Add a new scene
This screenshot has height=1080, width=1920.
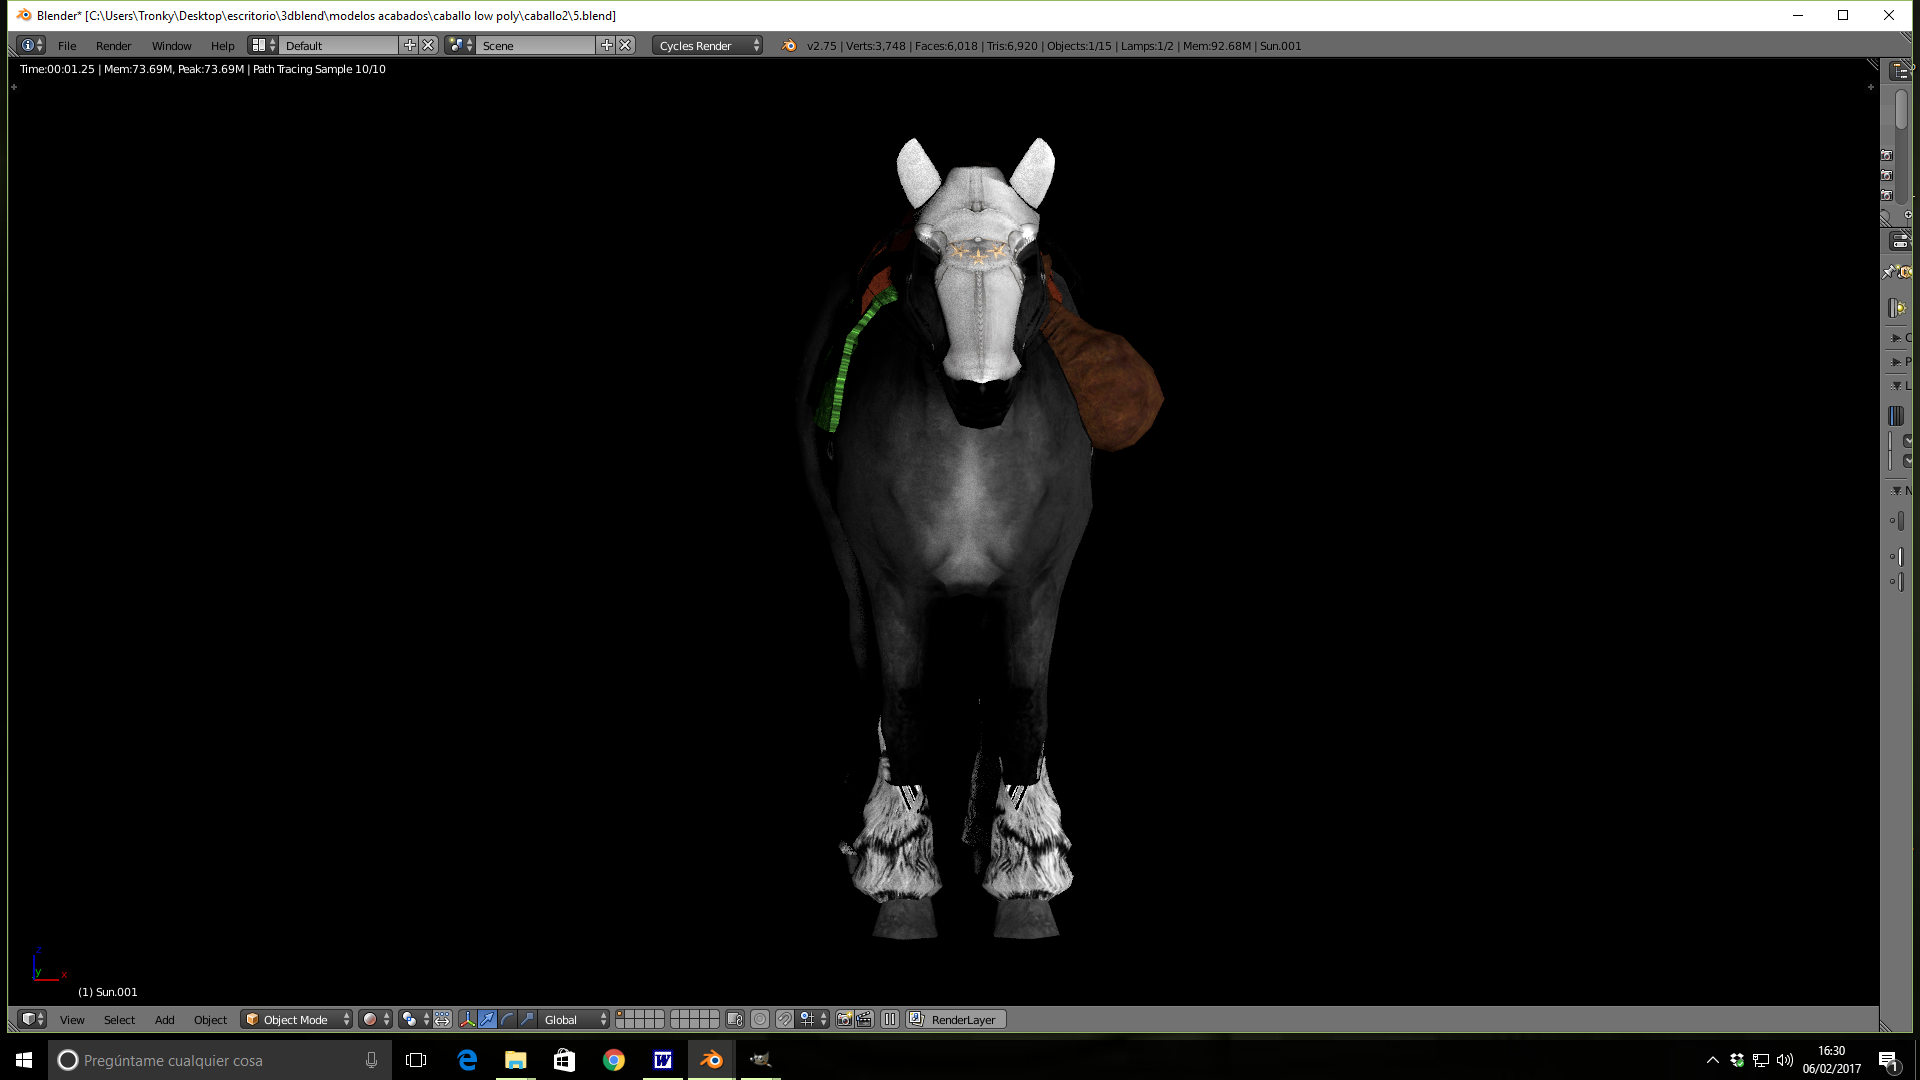pos(606,45)
